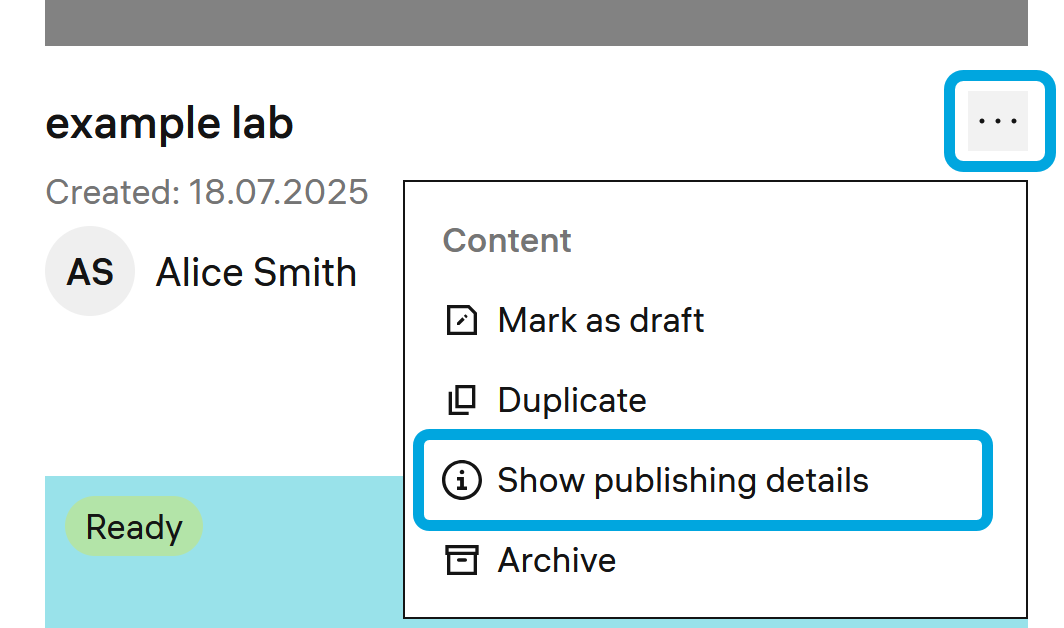Open the "example lab" title

click(x=169, y=124)
